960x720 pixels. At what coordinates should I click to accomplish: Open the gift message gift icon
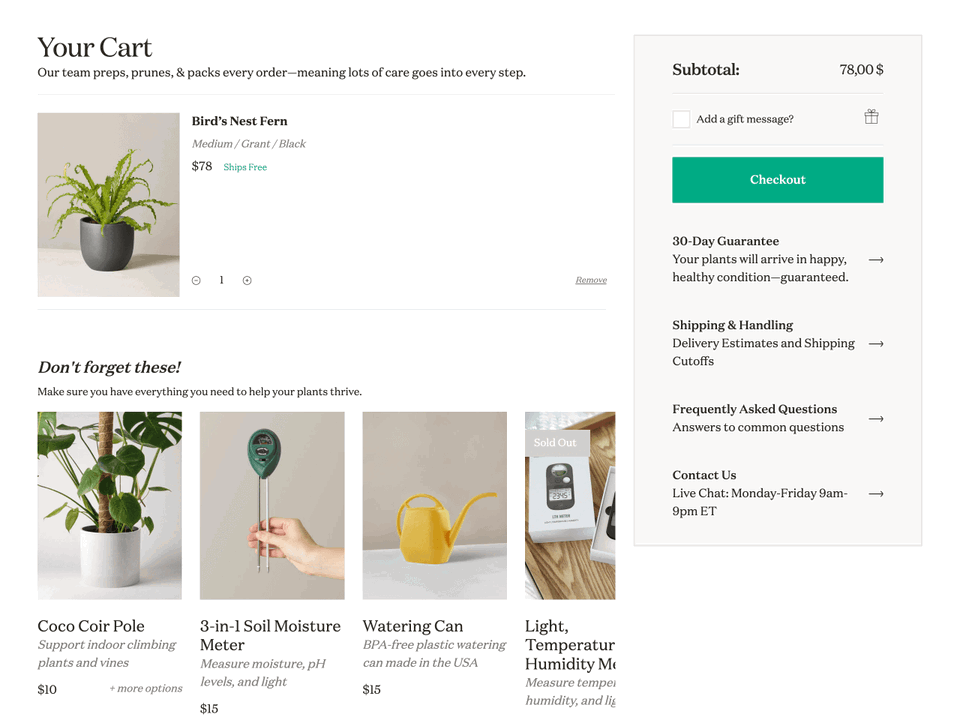[x=871, y=116]
